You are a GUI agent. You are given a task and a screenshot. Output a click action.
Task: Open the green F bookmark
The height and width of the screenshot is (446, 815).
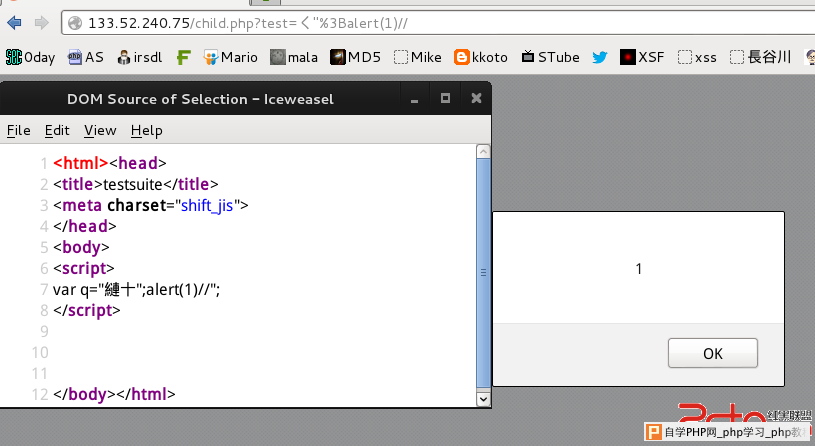coord(183,57)
